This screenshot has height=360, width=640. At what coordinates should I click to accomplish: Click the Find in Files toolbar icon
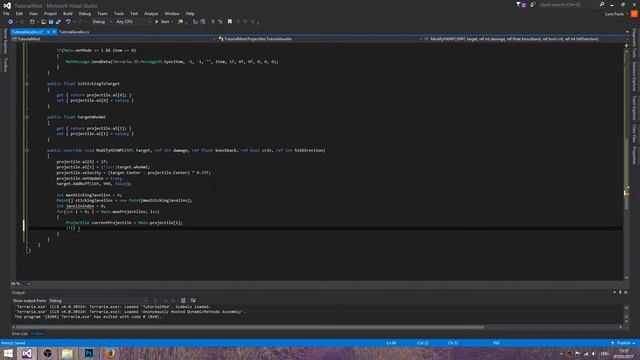[180, 22]
